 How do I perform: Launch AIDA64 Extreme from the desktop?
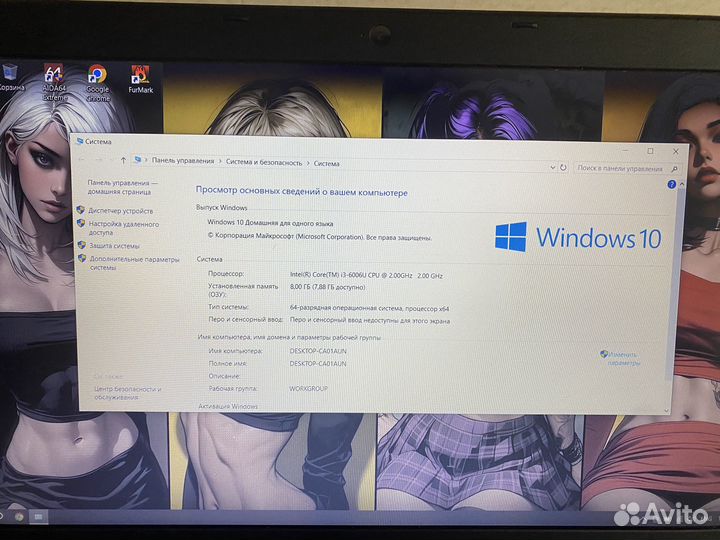54,82
